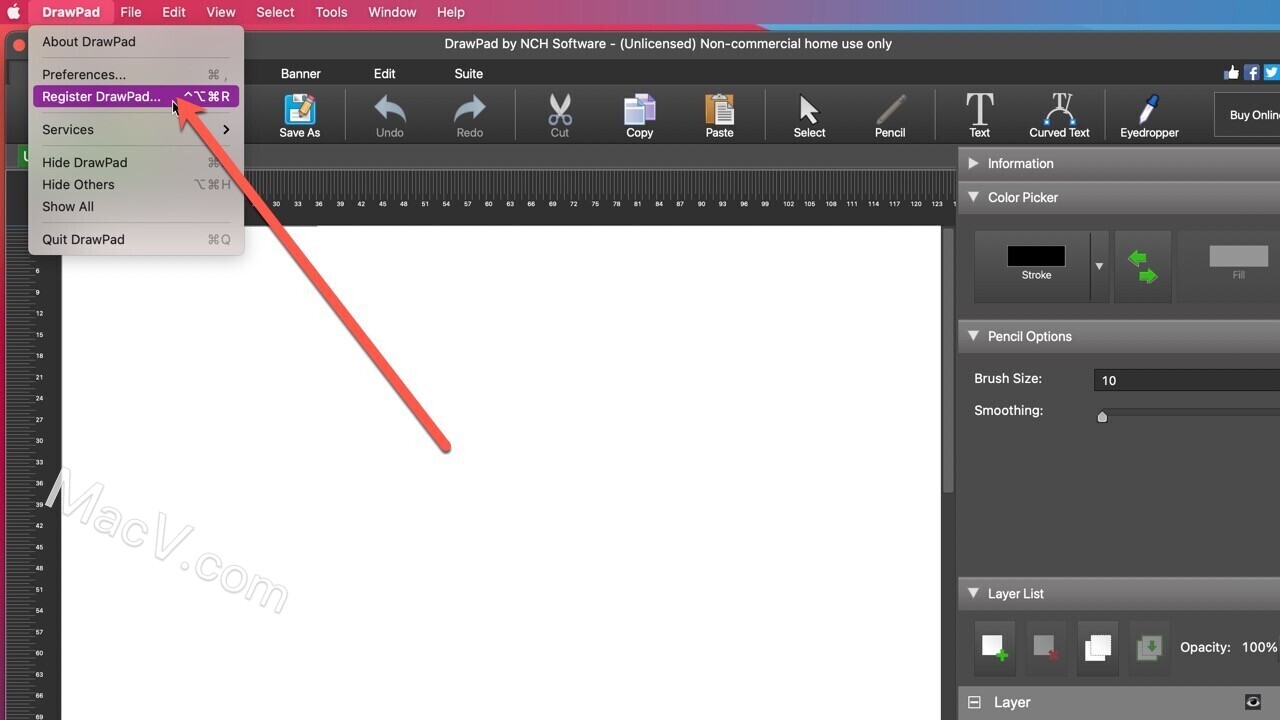Click the black Stroke color swatch
Screen dimensions: 1280x720
(x=1036, y=257)
